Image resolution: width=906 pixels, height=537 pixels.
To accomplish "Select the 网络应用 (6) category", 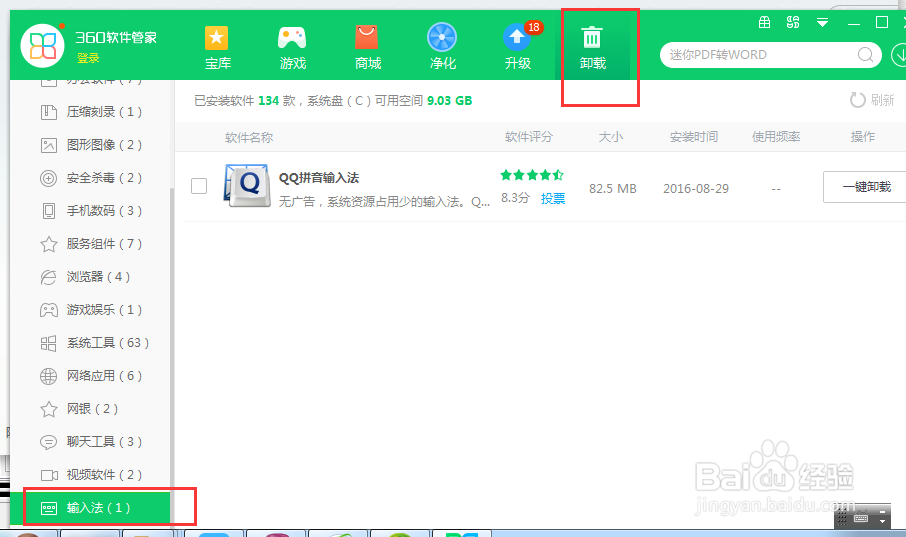I will click(x=91, y=376).
